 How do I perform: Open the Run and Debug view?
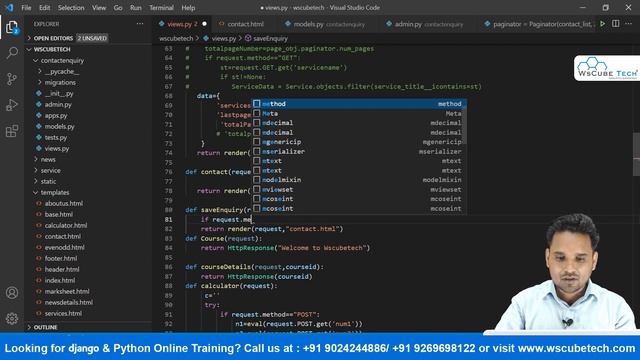coord(12,105)
